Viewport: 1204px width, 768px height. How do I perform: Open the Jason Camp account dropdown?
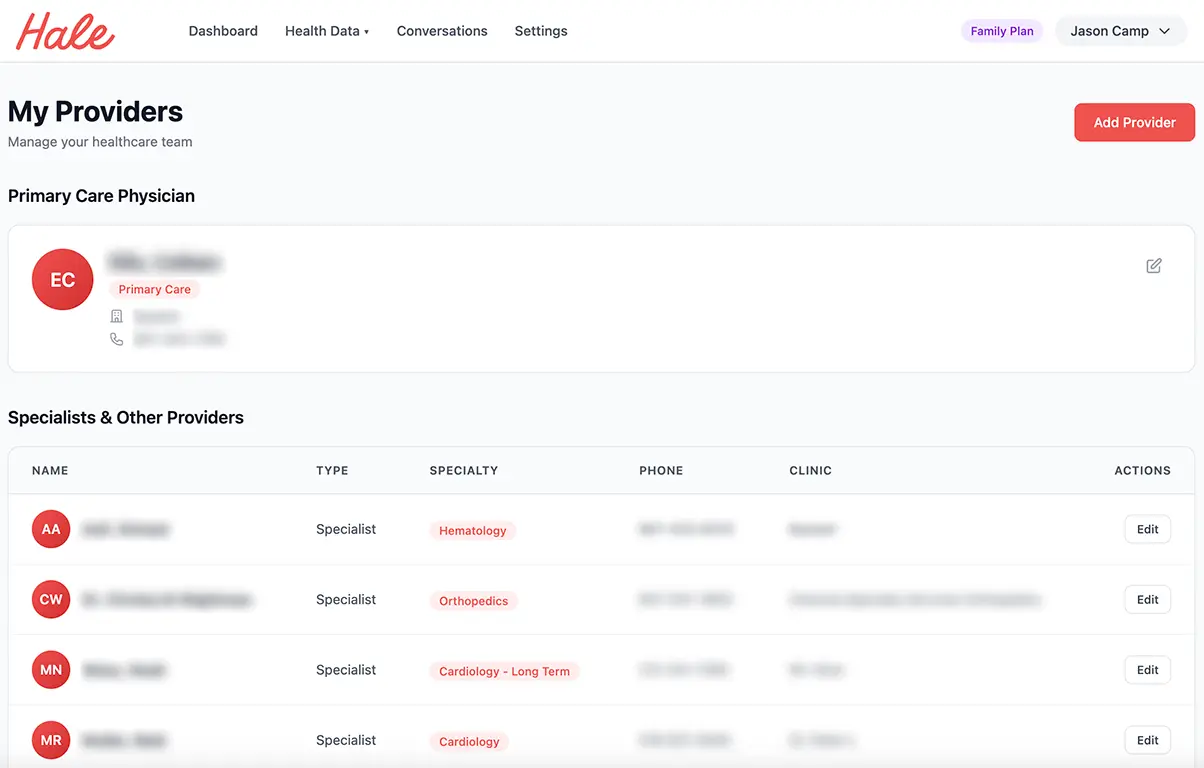[1121, 31]
